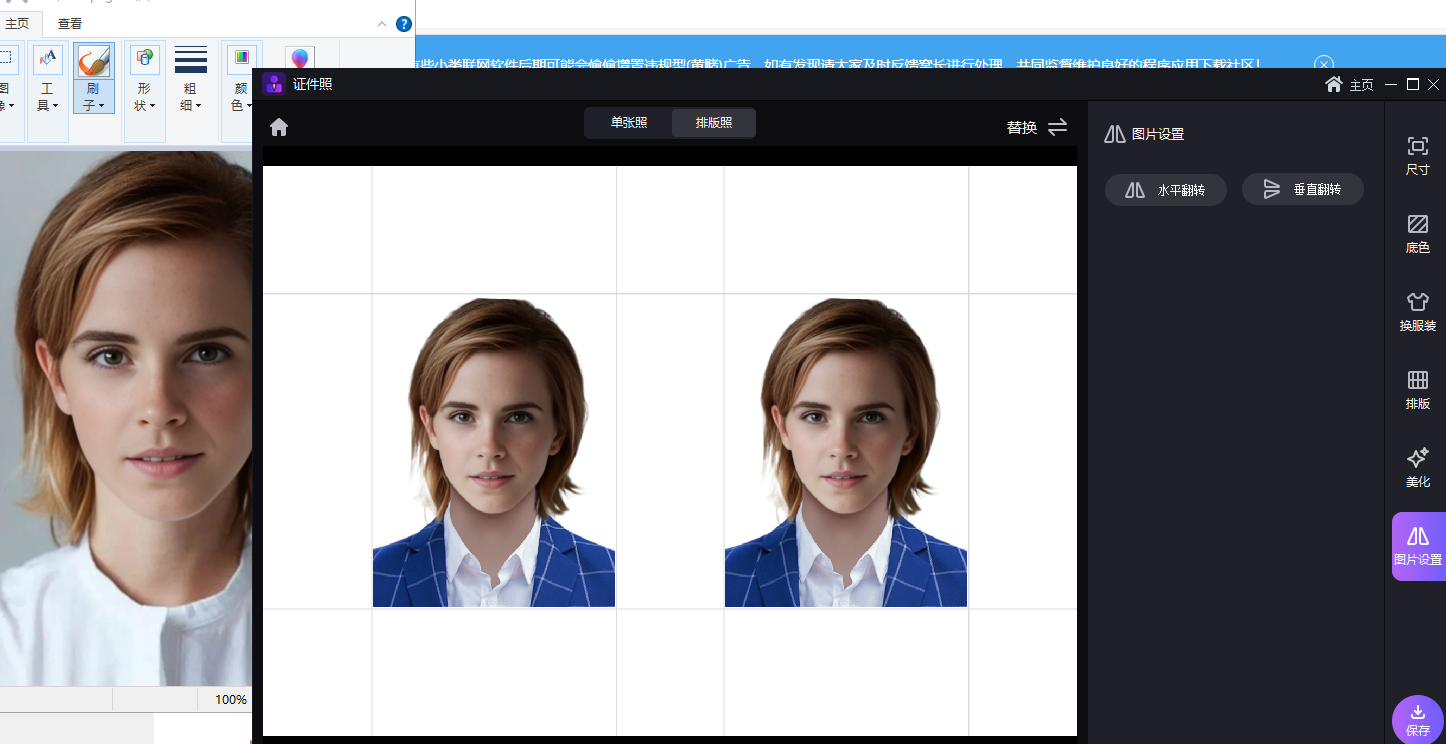The image size is (1446, 744).
Task: Open the 粗细 line thickness dropdown
Action: point(190,97)
